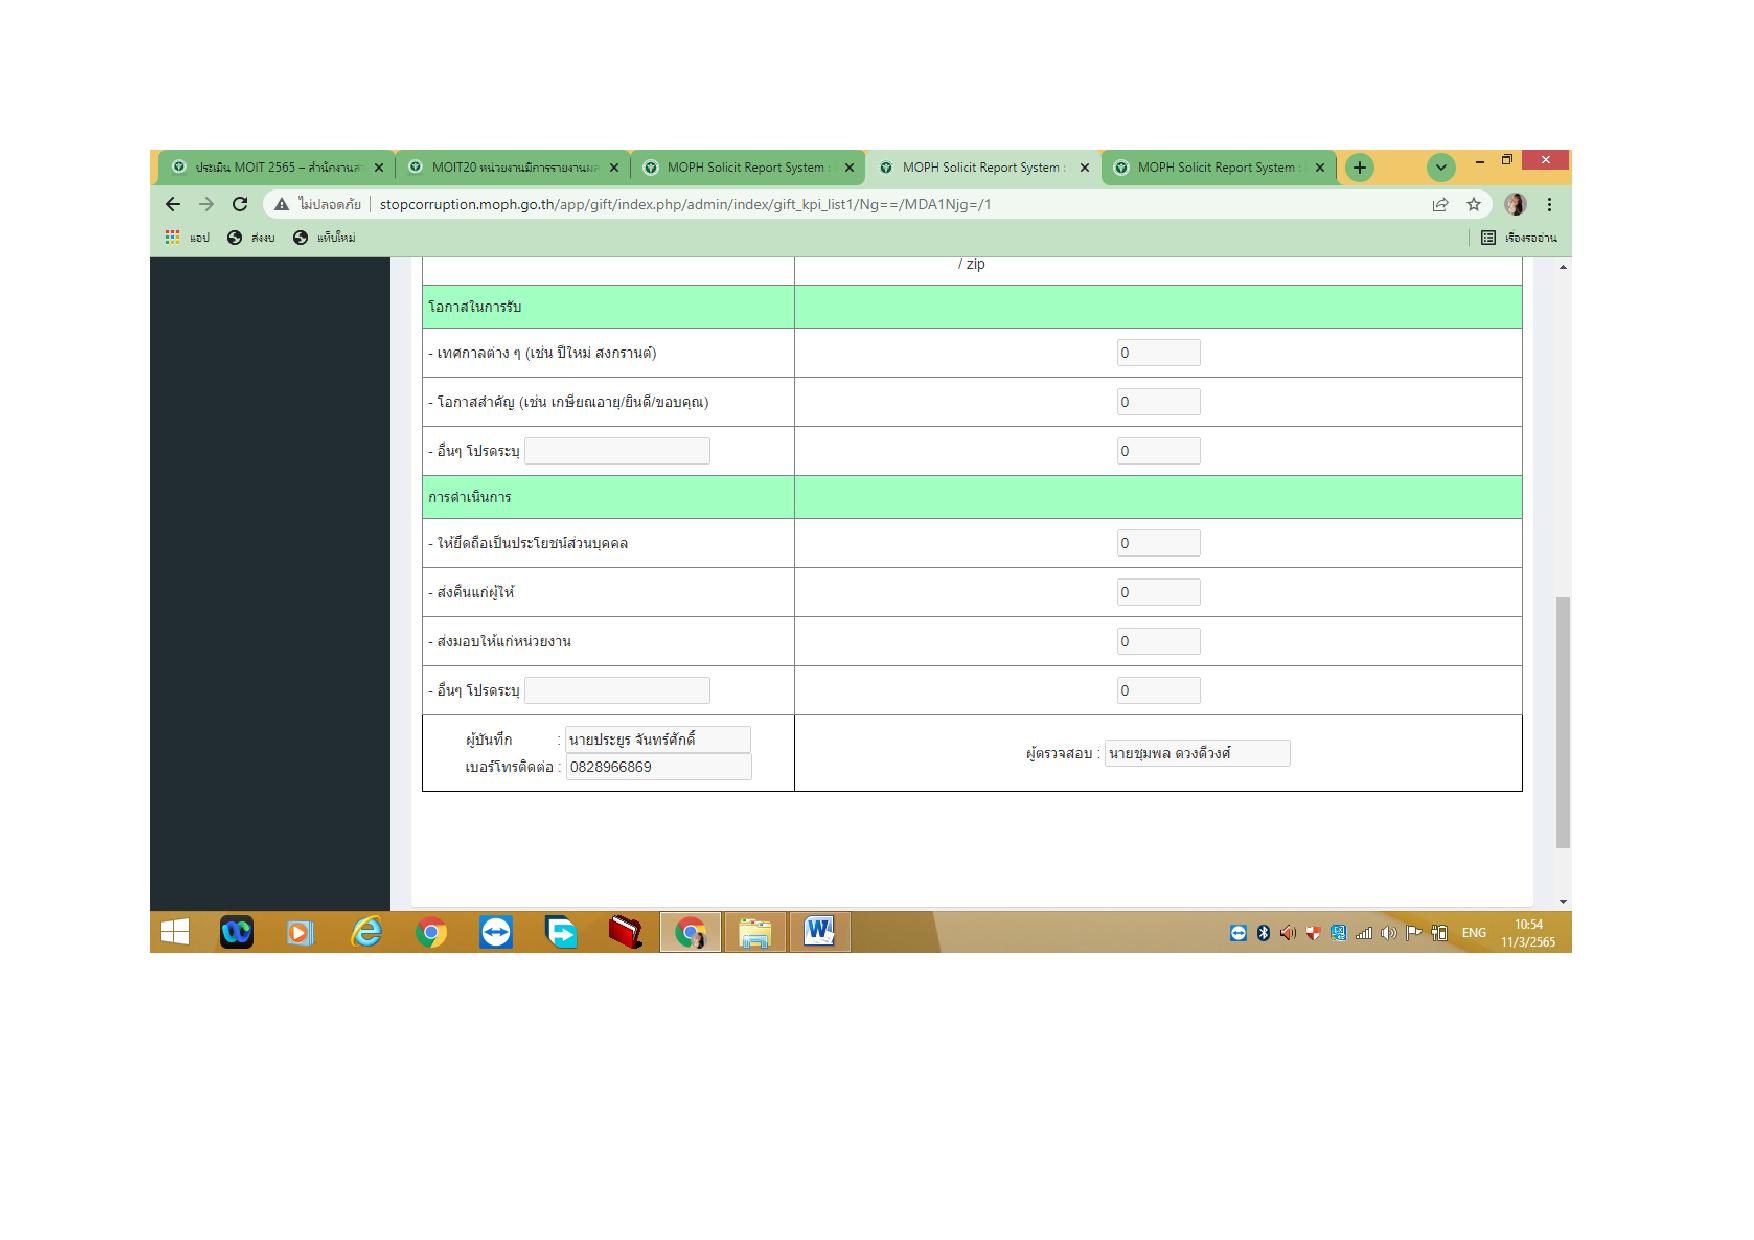Close the MOIT 2565 tab
Screen dimensions: 1754x1240
tap(378, 168)
